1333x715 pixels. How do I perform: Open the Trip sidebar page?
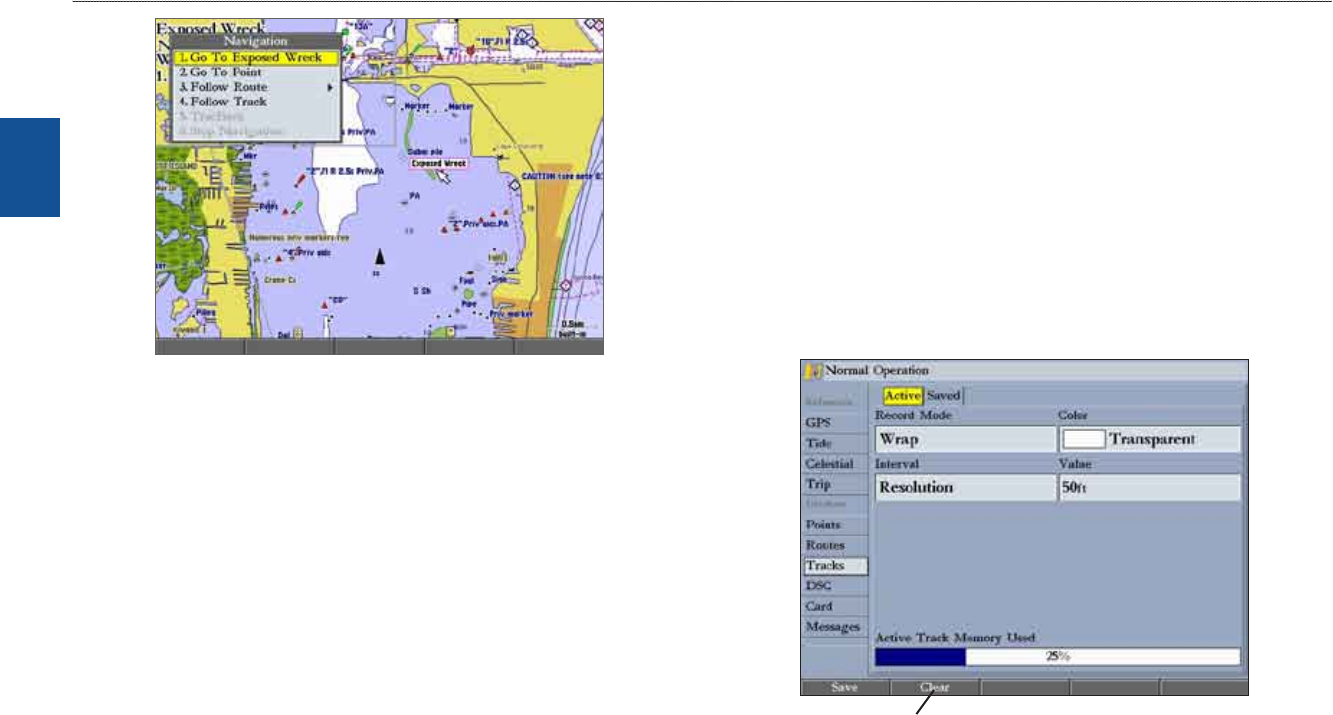coord(835,484)
